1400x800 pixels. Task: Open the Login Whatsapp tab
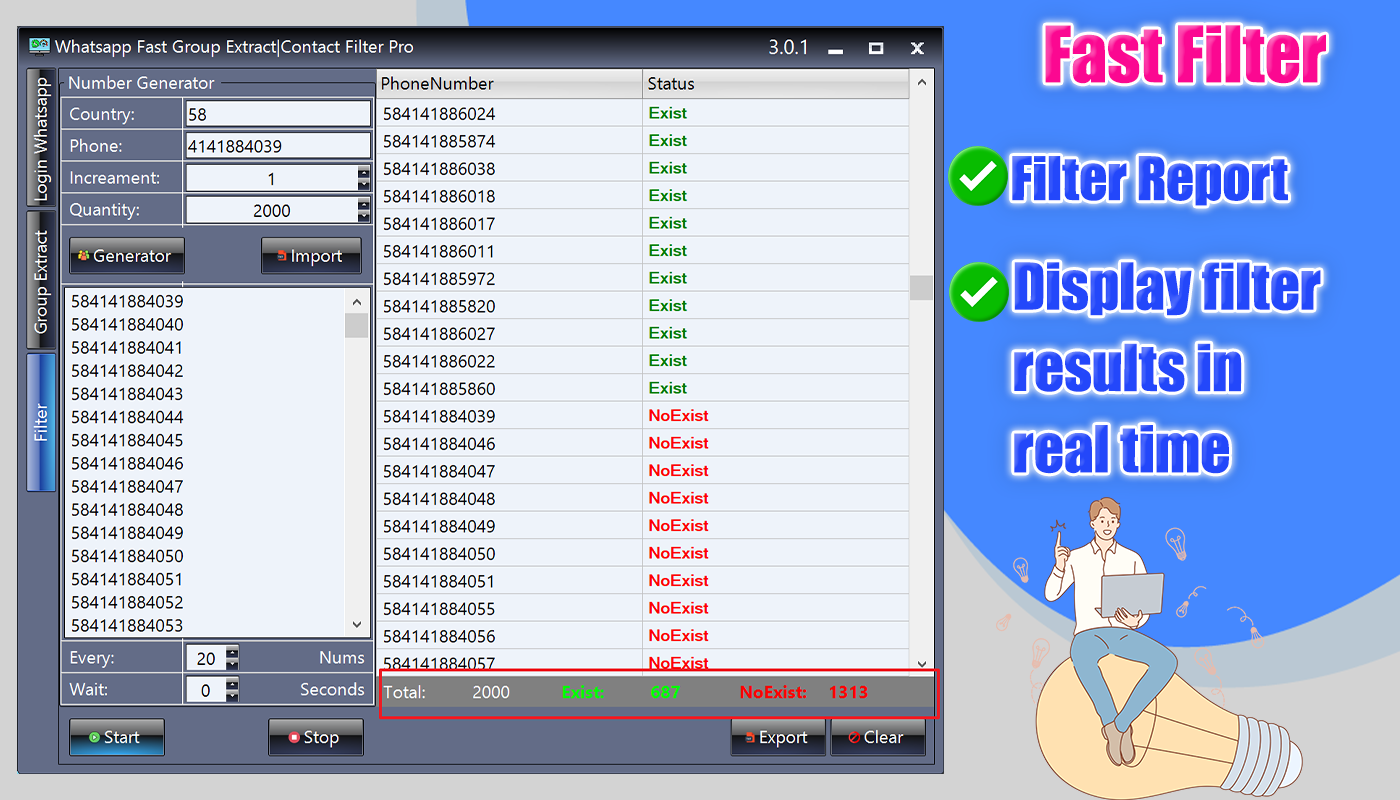point(41,138)
